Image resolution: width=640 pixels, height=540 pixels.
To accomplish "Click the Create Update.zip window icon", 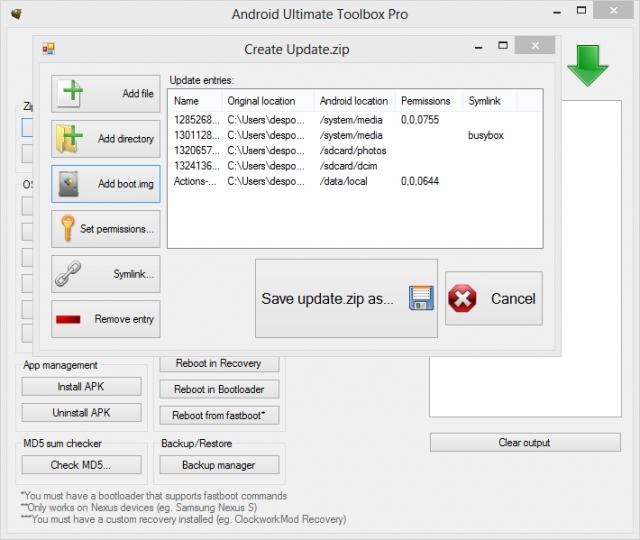I will [x=49, y=49].
